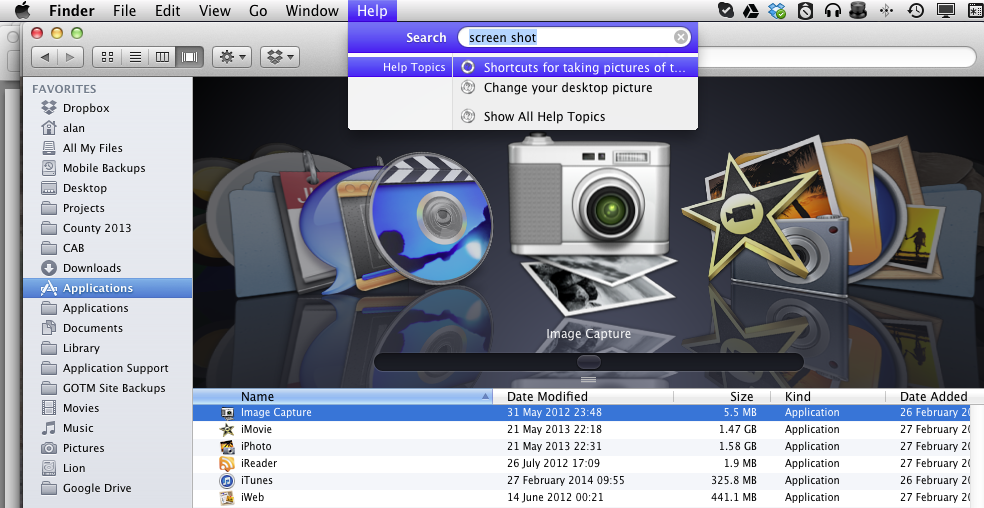This screenshot has height=508, width=984.
Task: Select All My Files in sidebar
Action: [108, 148]
